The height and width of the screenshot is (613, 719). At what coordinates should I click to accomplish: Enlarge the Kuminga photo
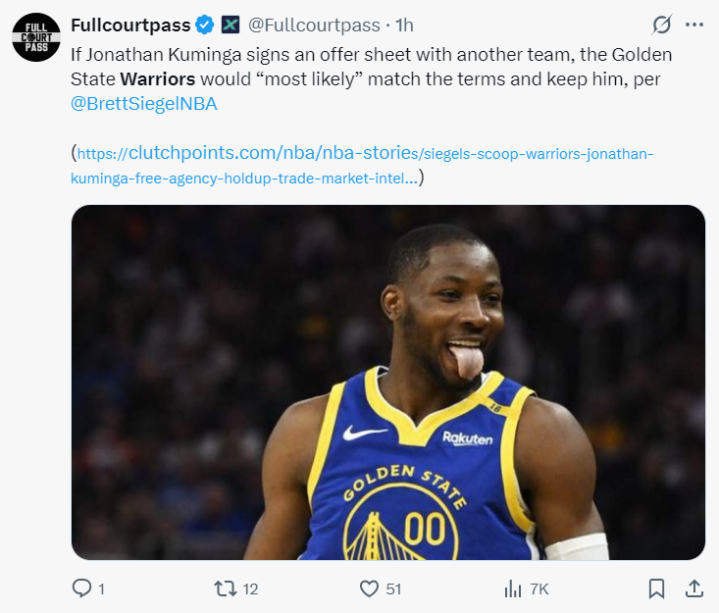388,382
